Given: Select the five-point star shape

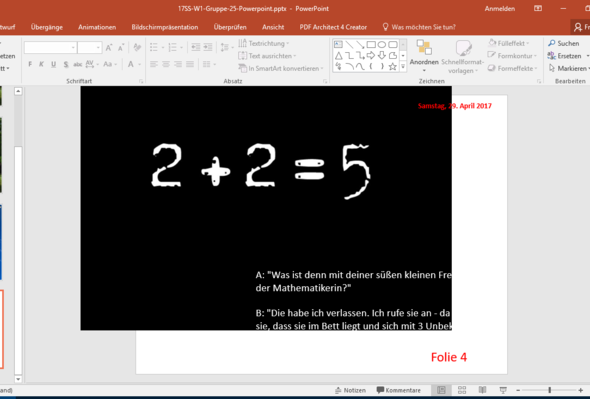Looking at the screenshot, I should (x=393, y=67).
